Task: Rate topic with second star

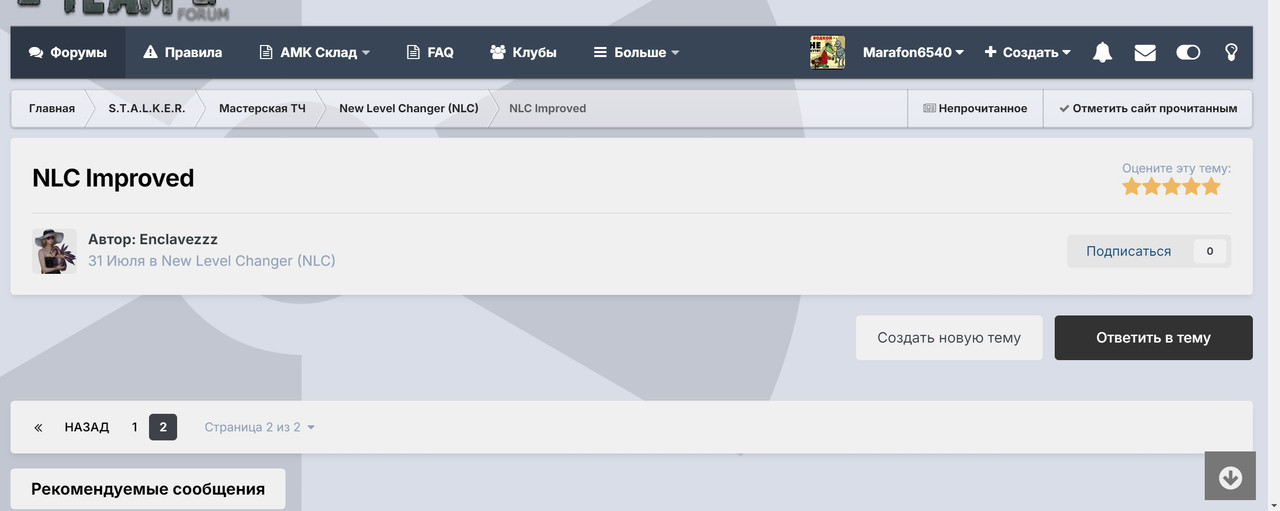Action: 1152,187
